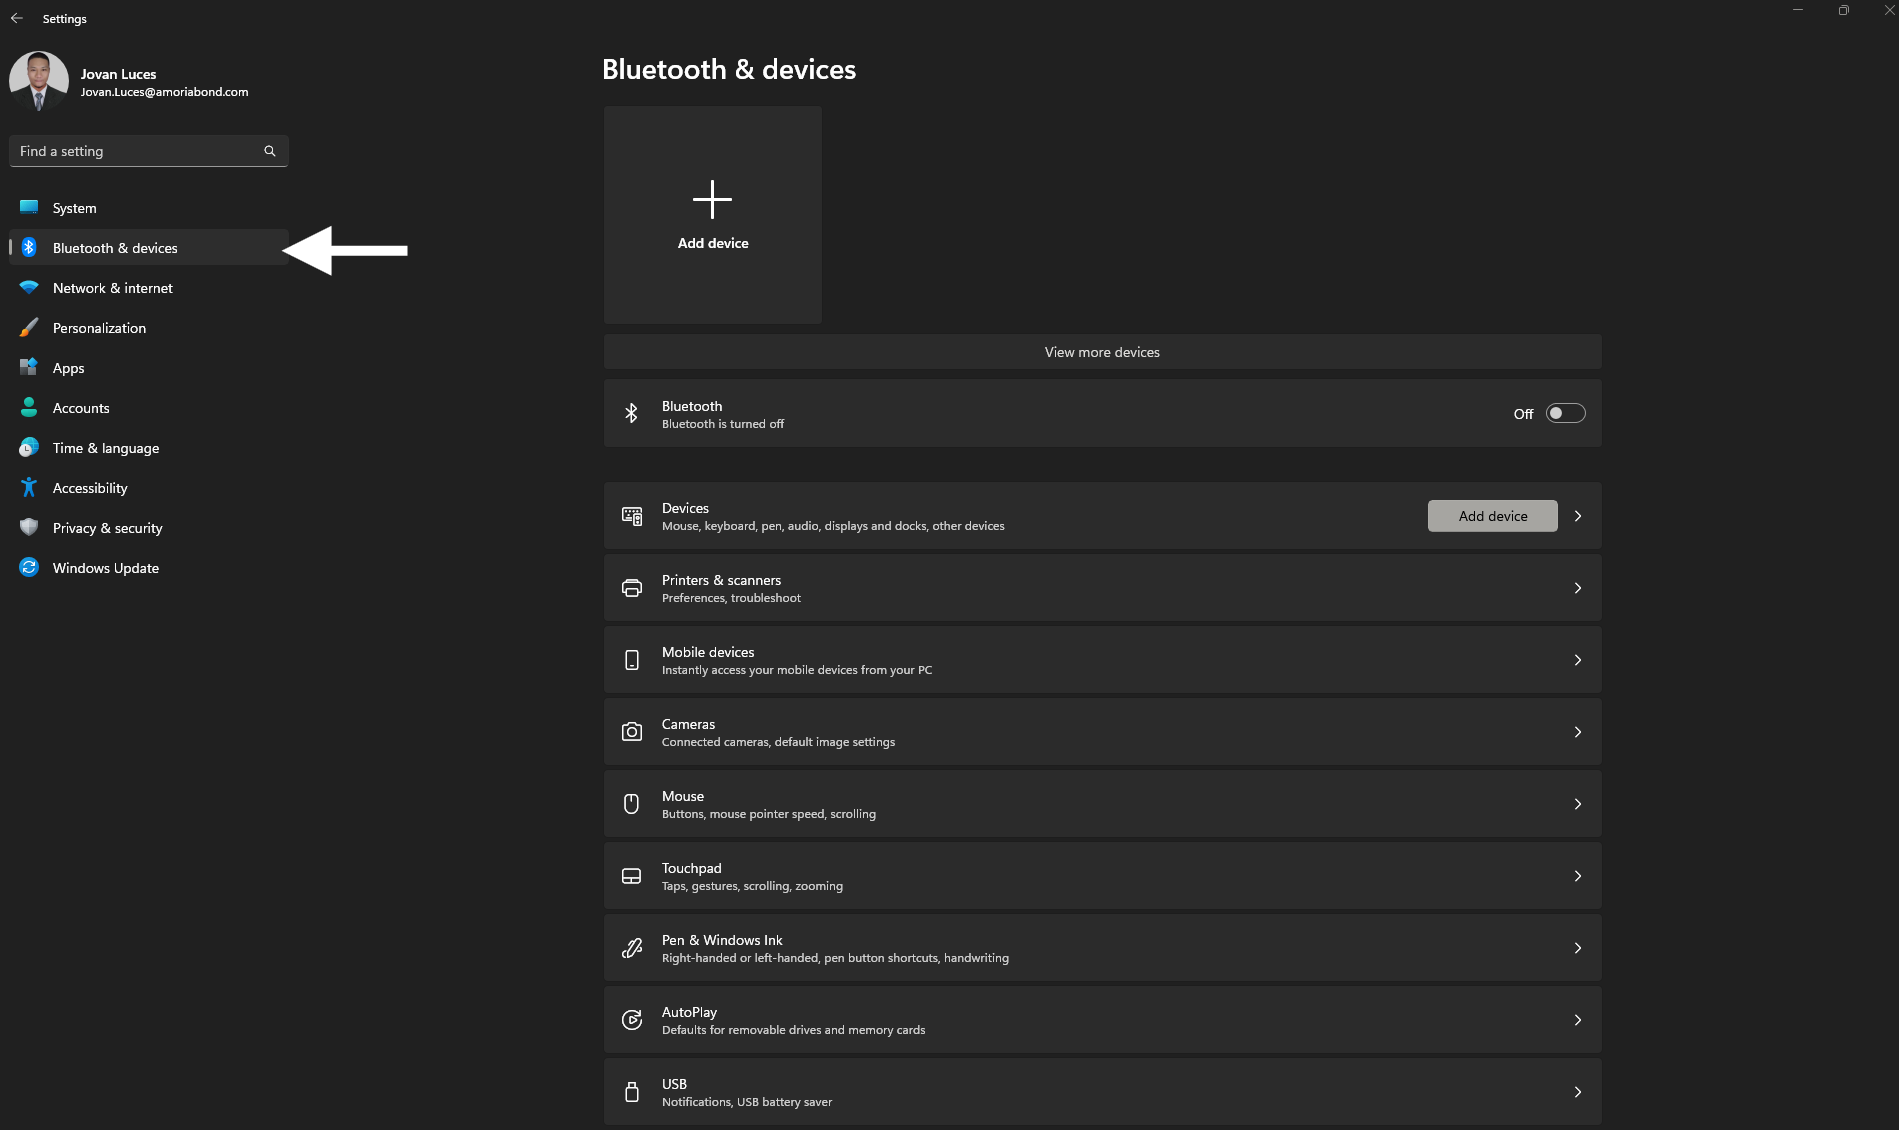Click 'Preferences, troubleshoot' description text
Screen dimensions: 1899x1130
(731, 598)
